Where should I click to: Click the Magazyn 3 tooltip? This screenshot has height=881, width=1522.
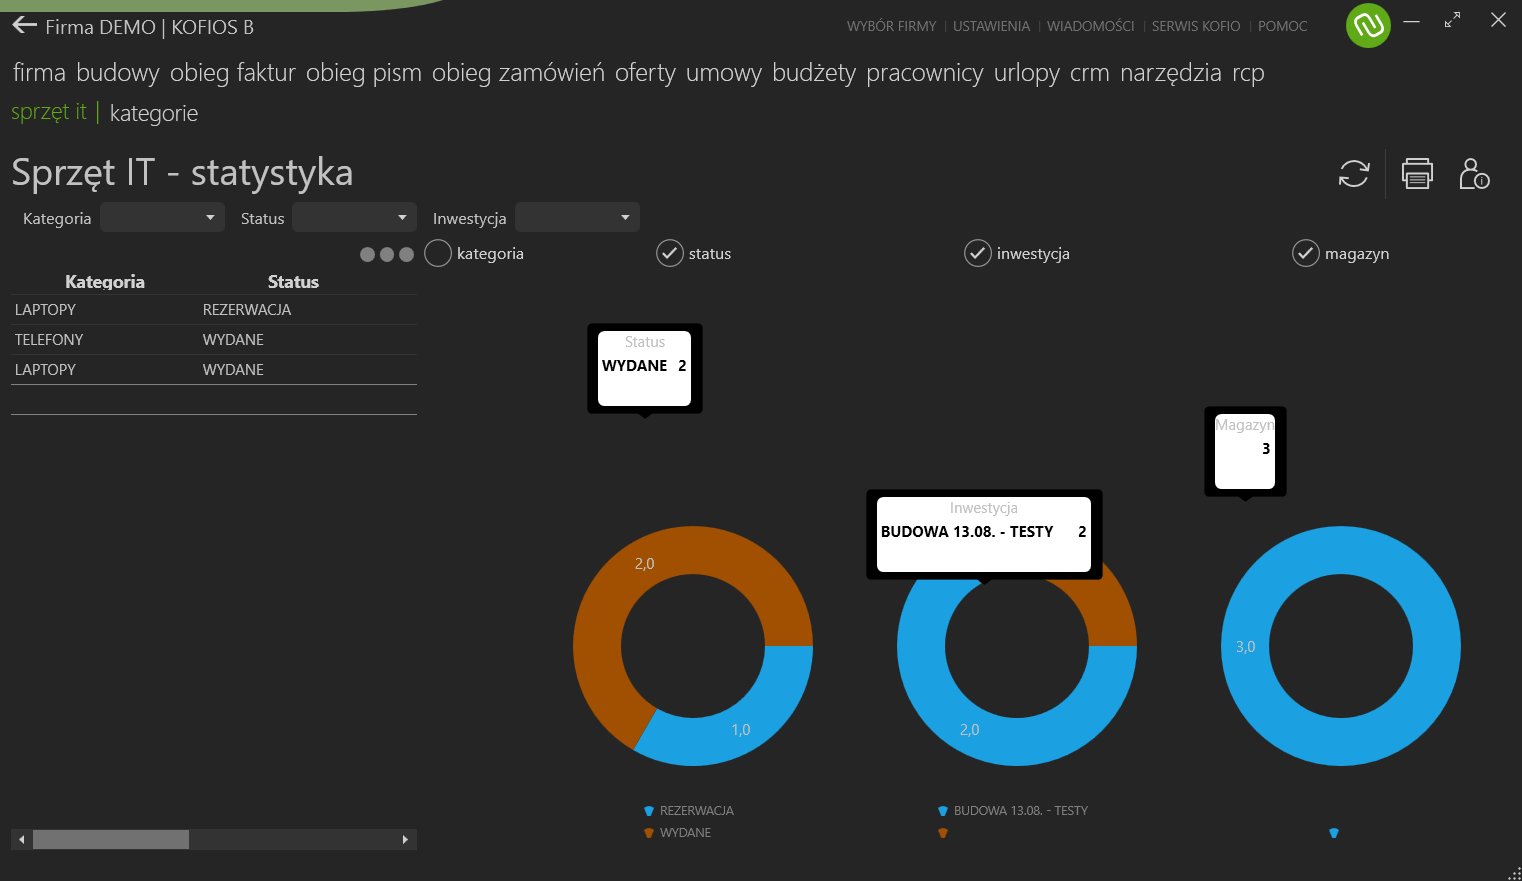pyautogui.click(x=1245, y=451)
